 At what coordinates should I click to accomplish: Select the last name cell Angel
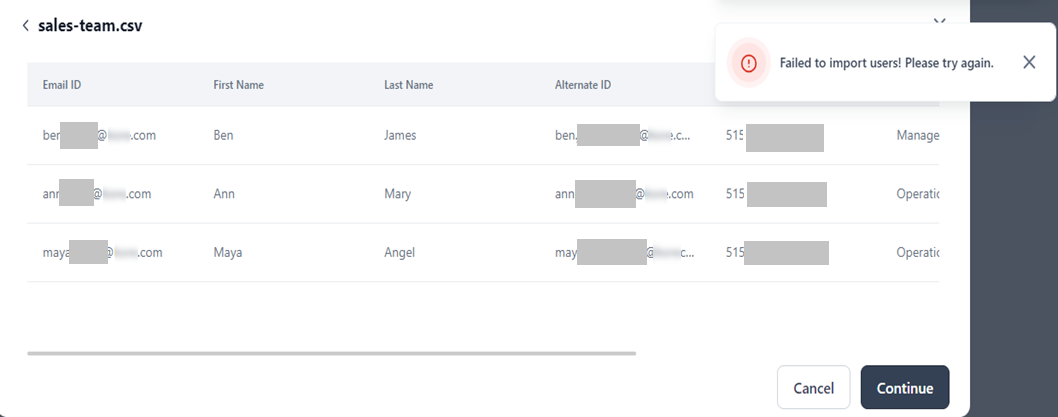point(399,253)
